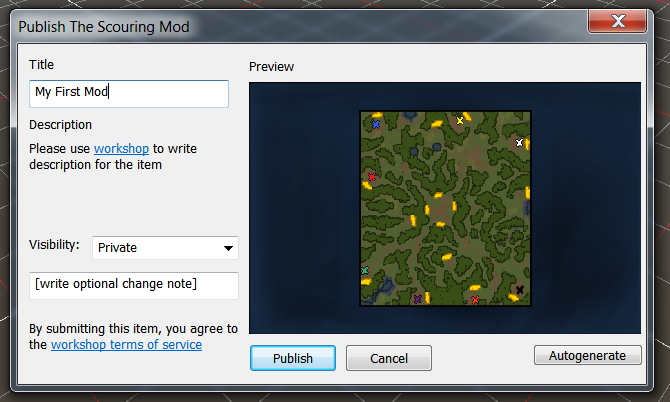Click the white start marker on the map
670x402 pixels.
(519, 143)
